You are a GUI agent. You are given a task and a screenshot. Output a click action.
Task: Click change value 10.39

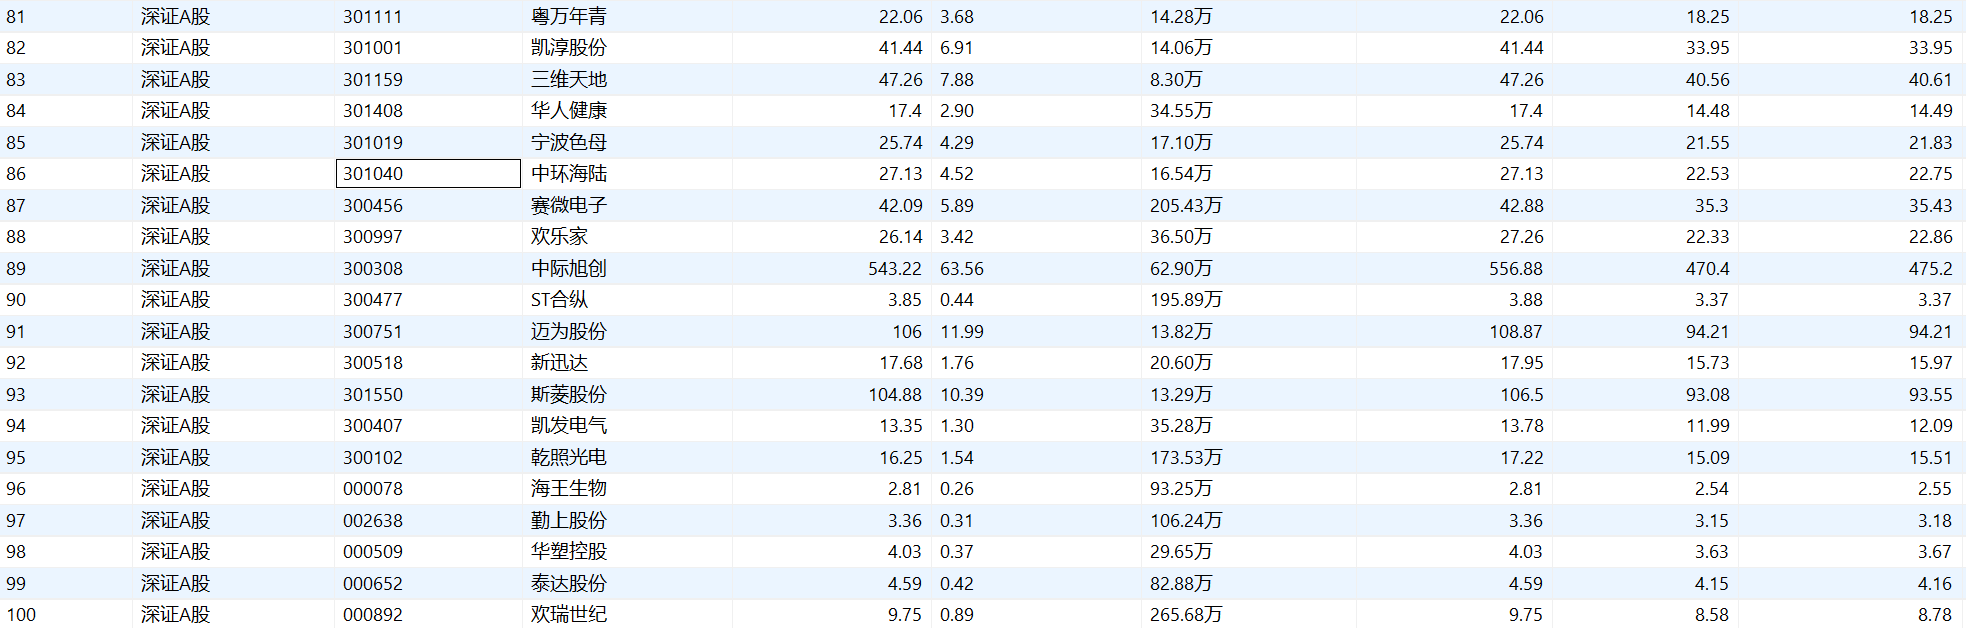coord(962,395)
